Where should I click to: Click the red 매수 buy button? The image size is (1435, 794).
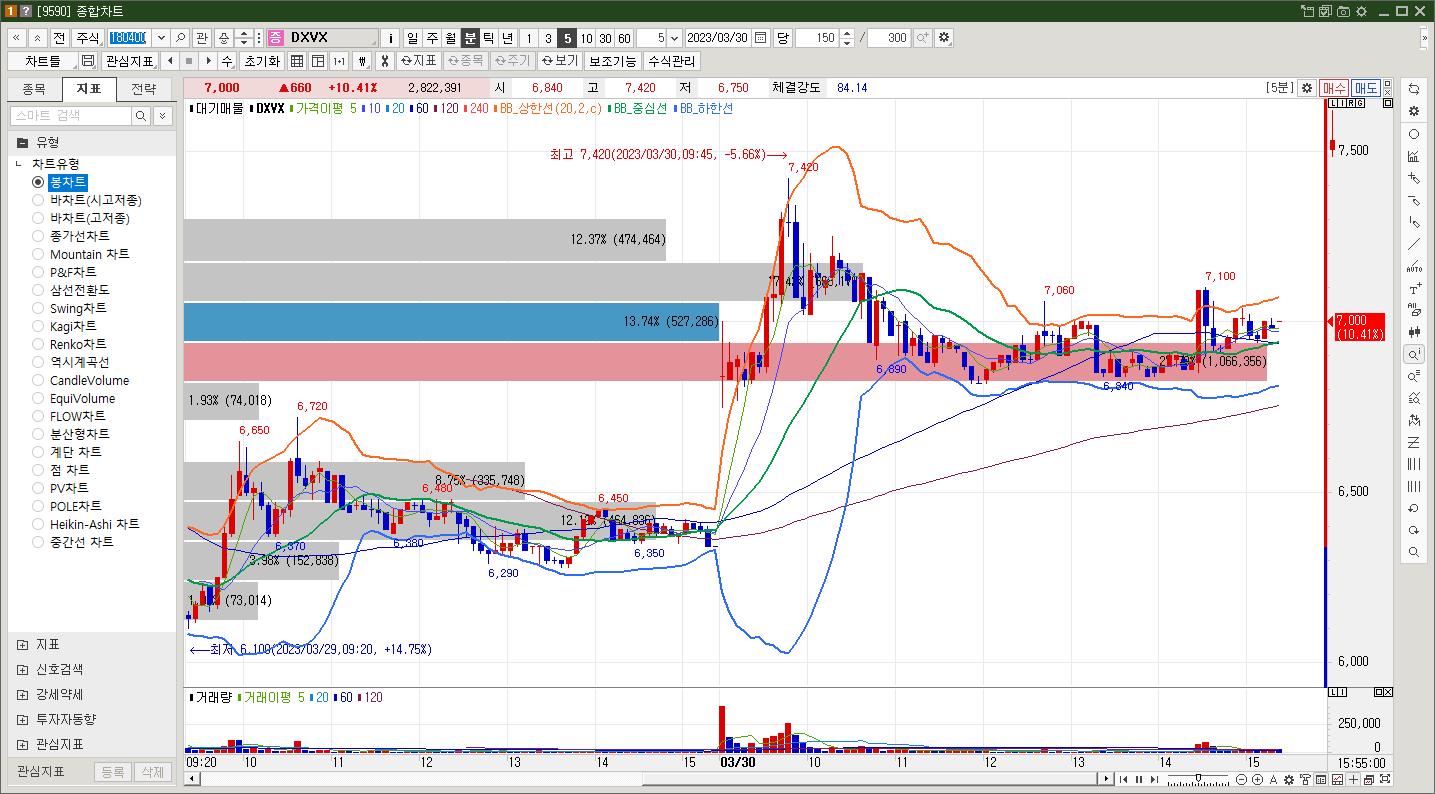click(x=1334, y=88)
